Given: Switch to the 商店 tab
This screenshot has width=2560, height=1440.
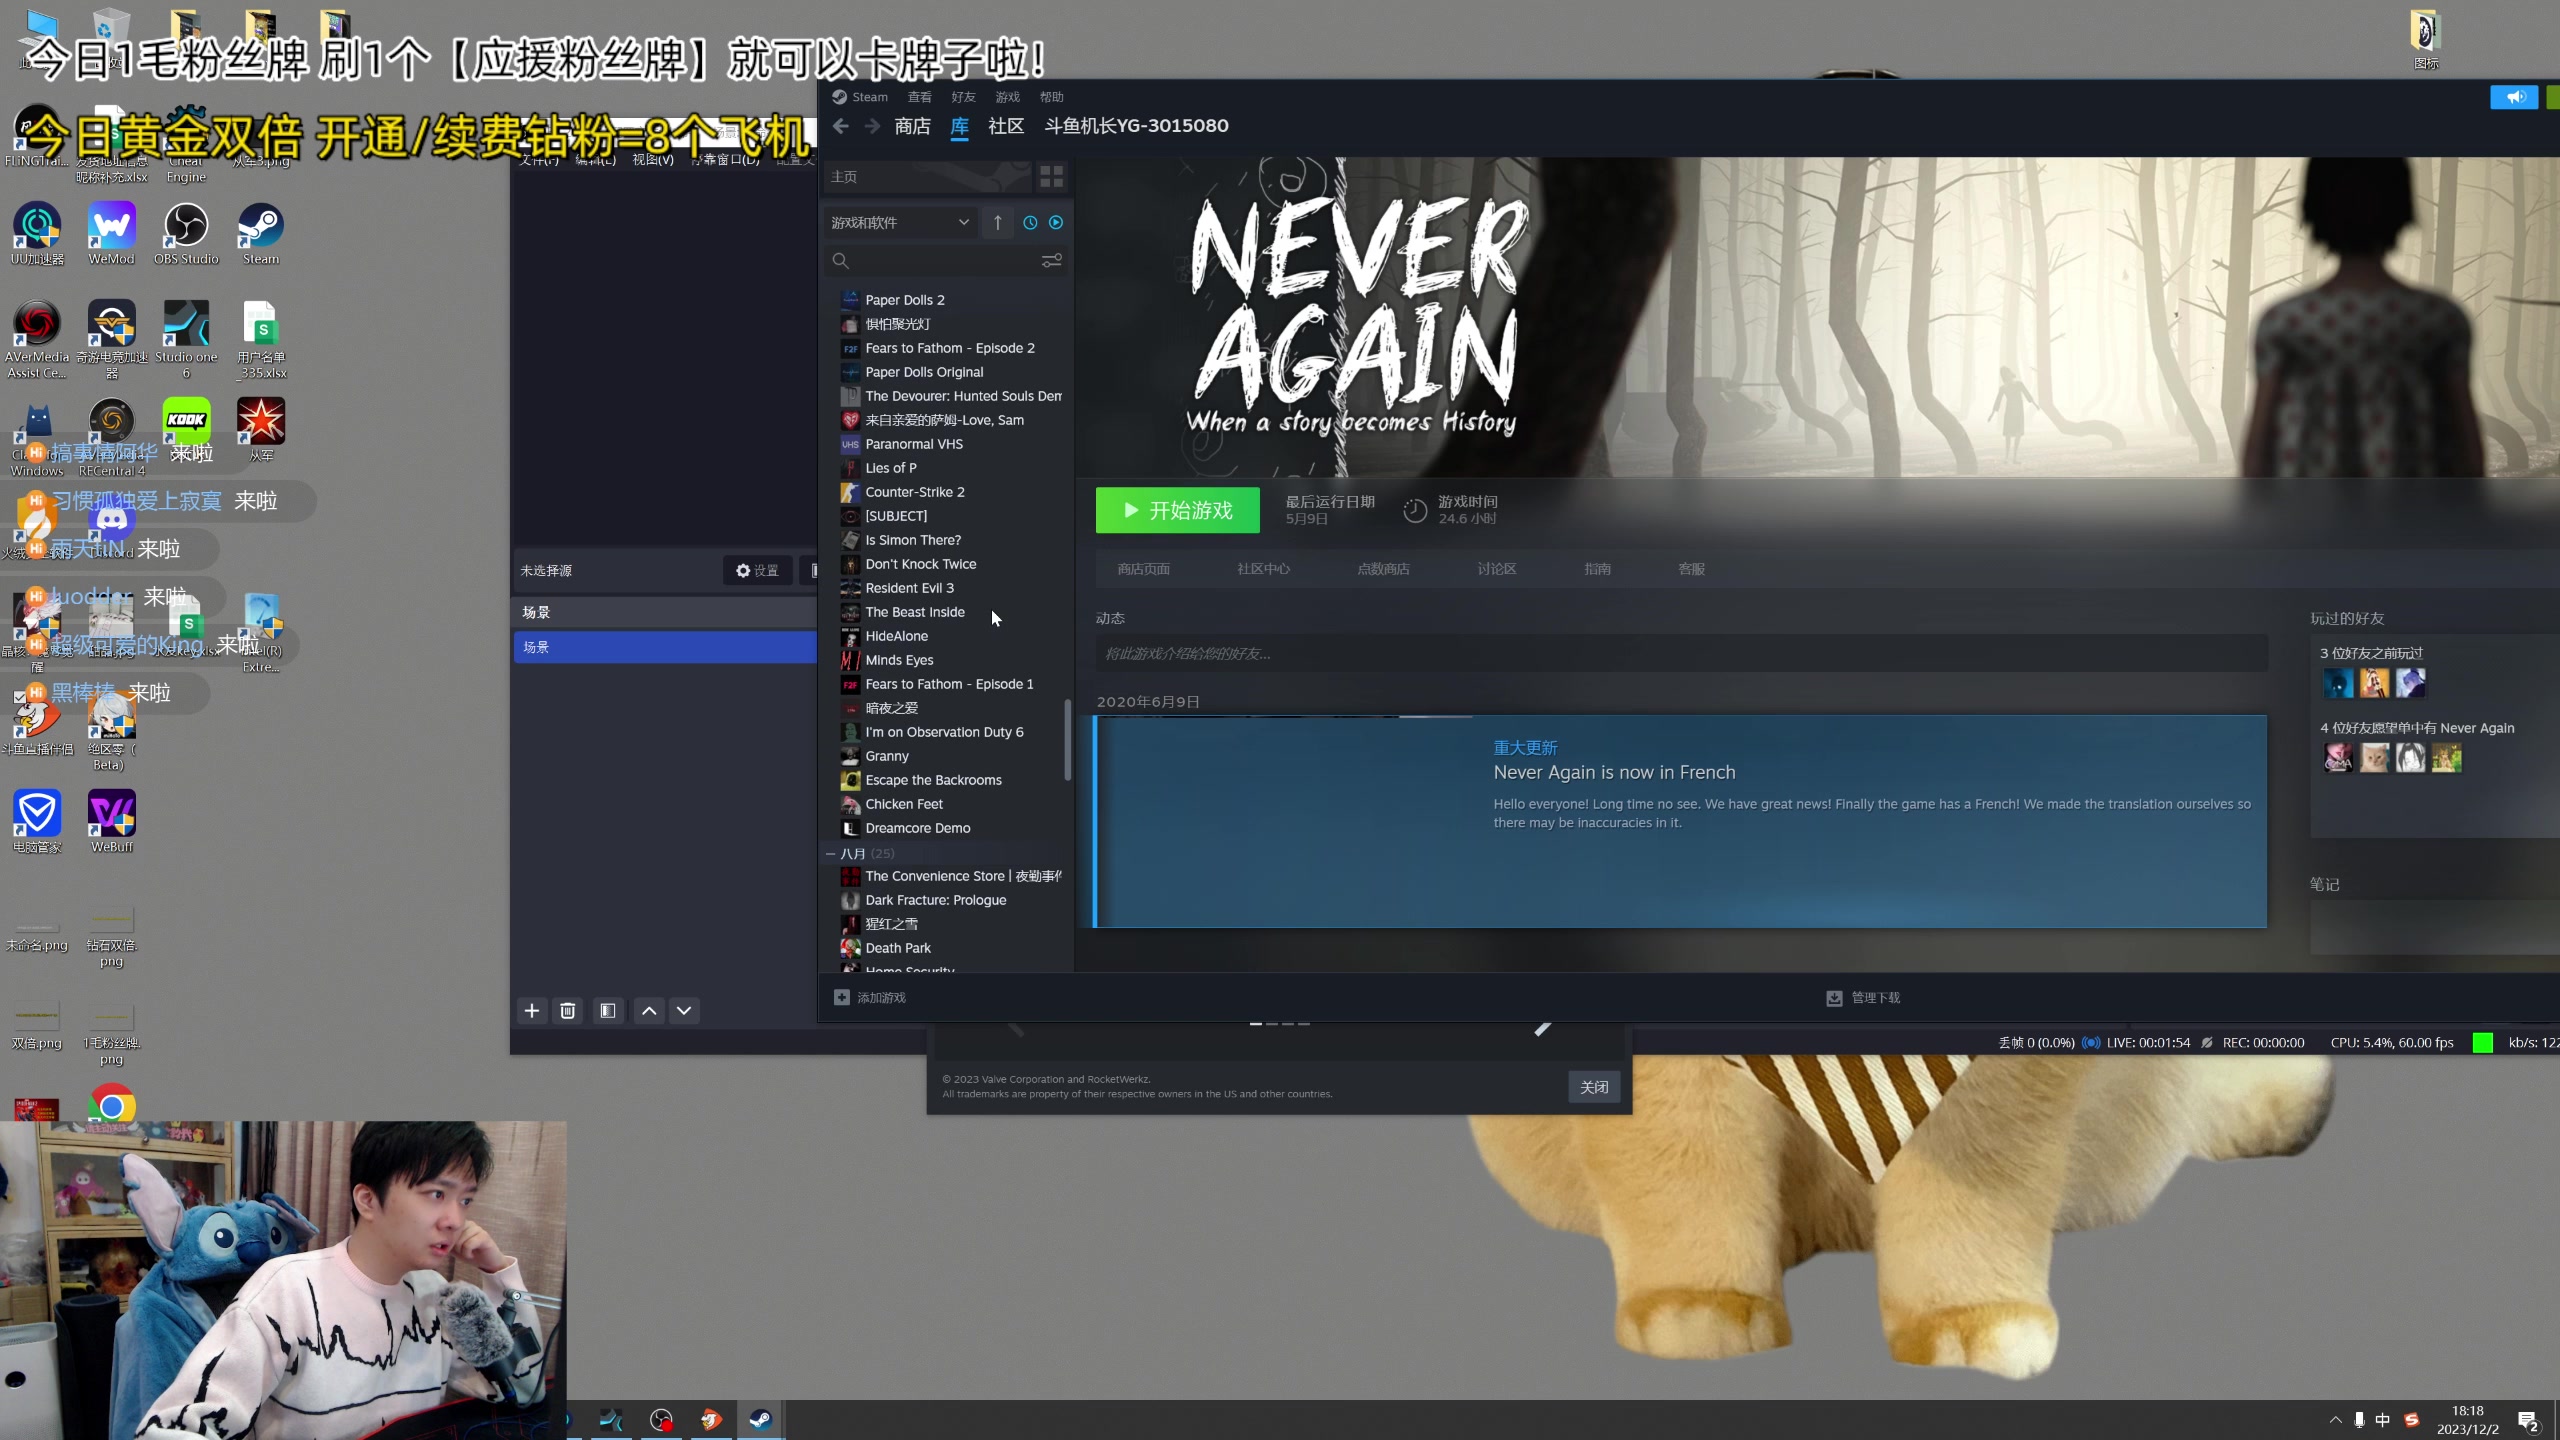Looking at the screenshot, I should tap(912, 126).
